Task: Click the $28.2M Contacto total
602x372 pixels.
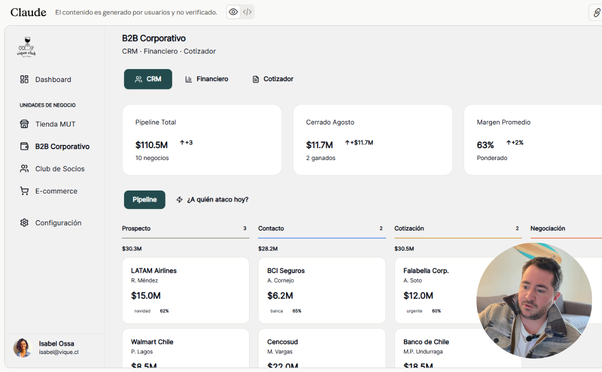Action: [268, 249]
